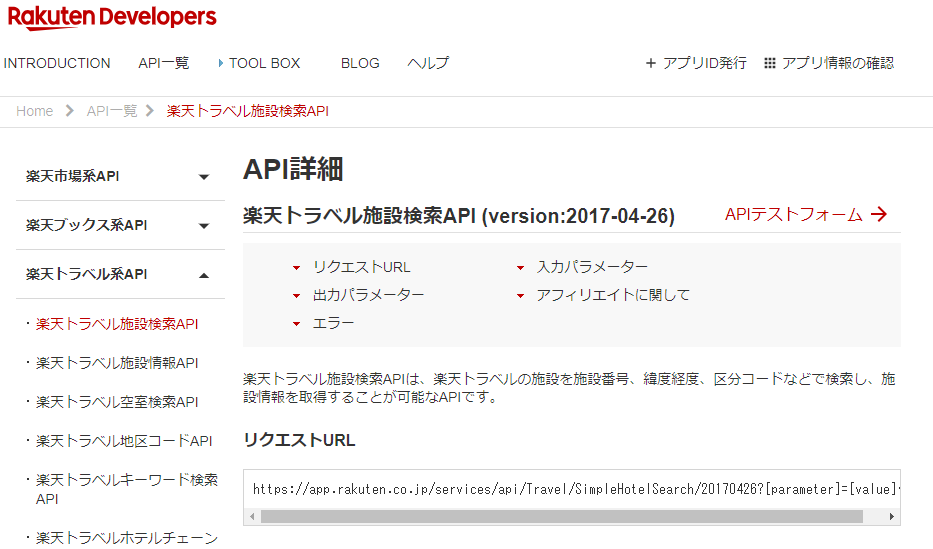Click the API description paragraph text

click(569, 388)
